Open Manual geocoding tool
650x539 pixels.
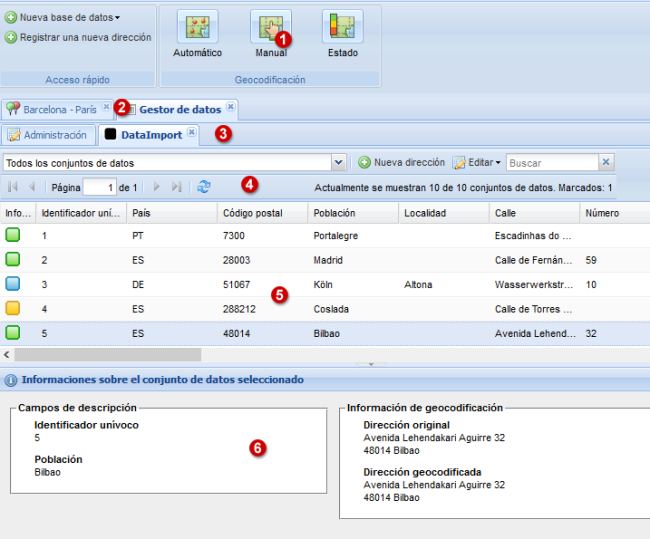coord(271,34)
